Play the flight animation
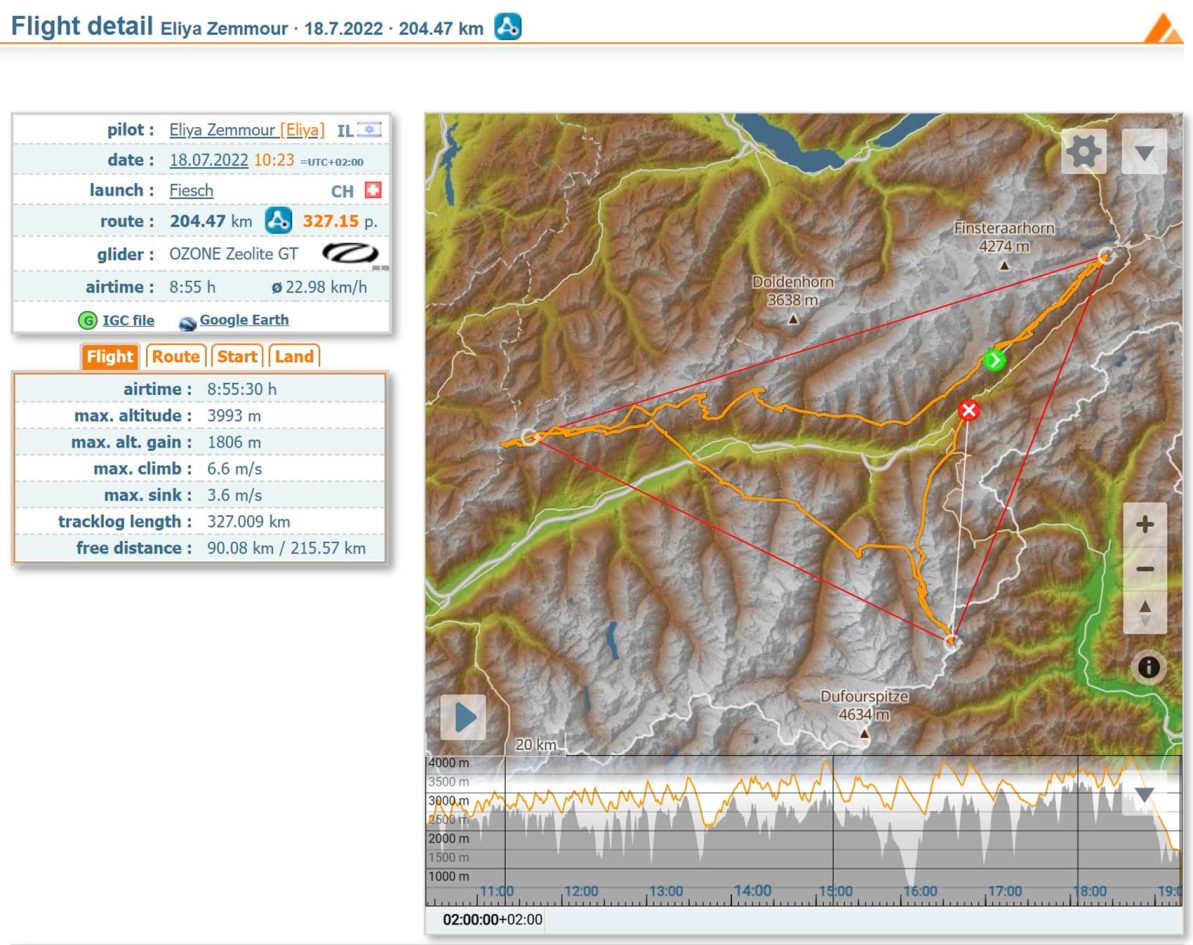This screenshot has height=945, width=1193. tap(463, 717)
